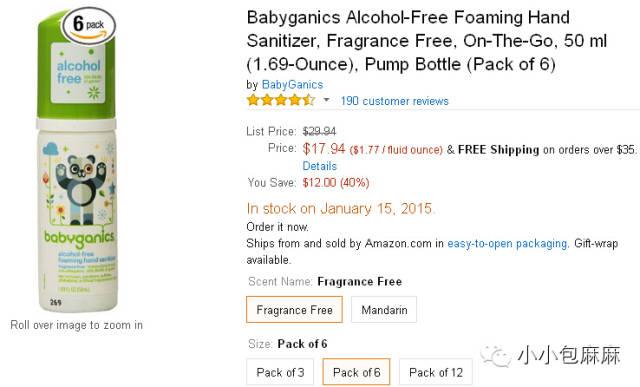Choose the Pack of 6 size
The image size is (640, 387).
[356, 372]
